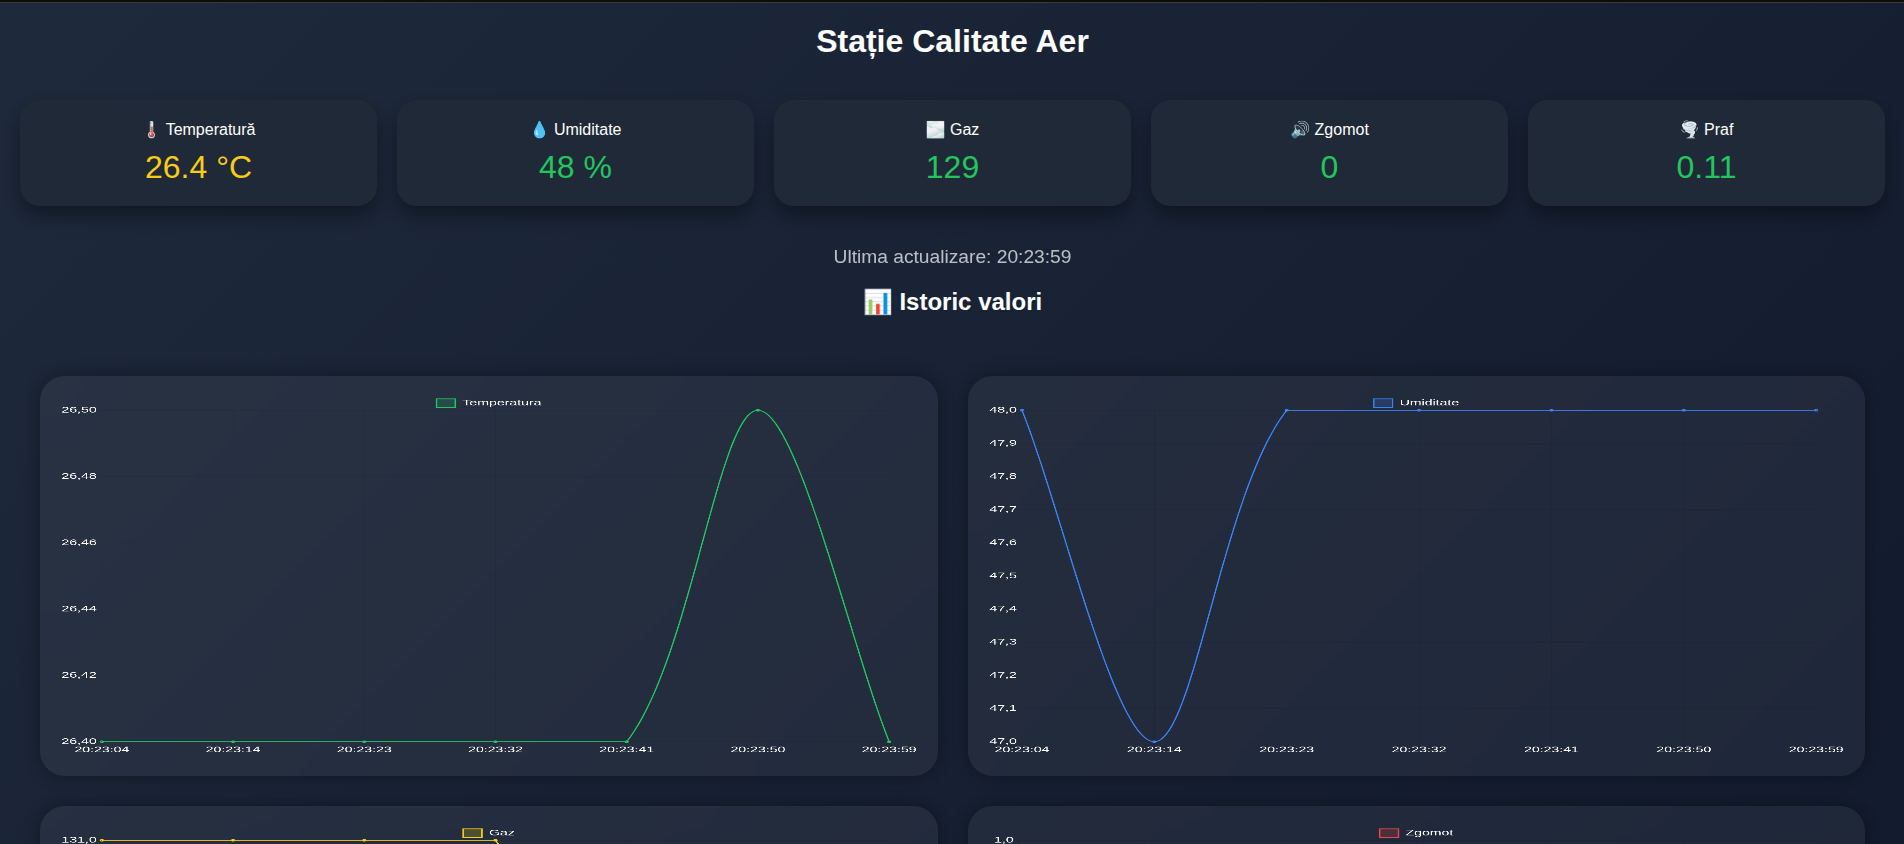Click the Stație Calitate Aer title
Viewport: 1904px width, 844px height.
point(952,42)
